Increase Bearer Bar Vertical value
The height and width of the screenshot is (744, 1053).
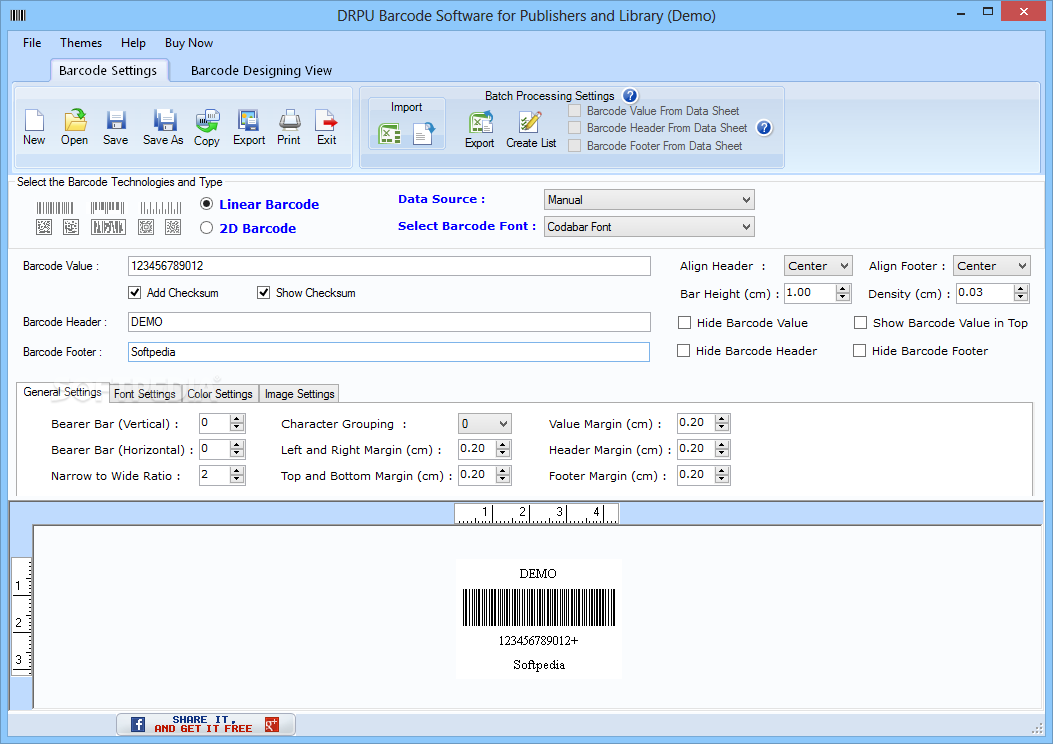pos(236,419)
